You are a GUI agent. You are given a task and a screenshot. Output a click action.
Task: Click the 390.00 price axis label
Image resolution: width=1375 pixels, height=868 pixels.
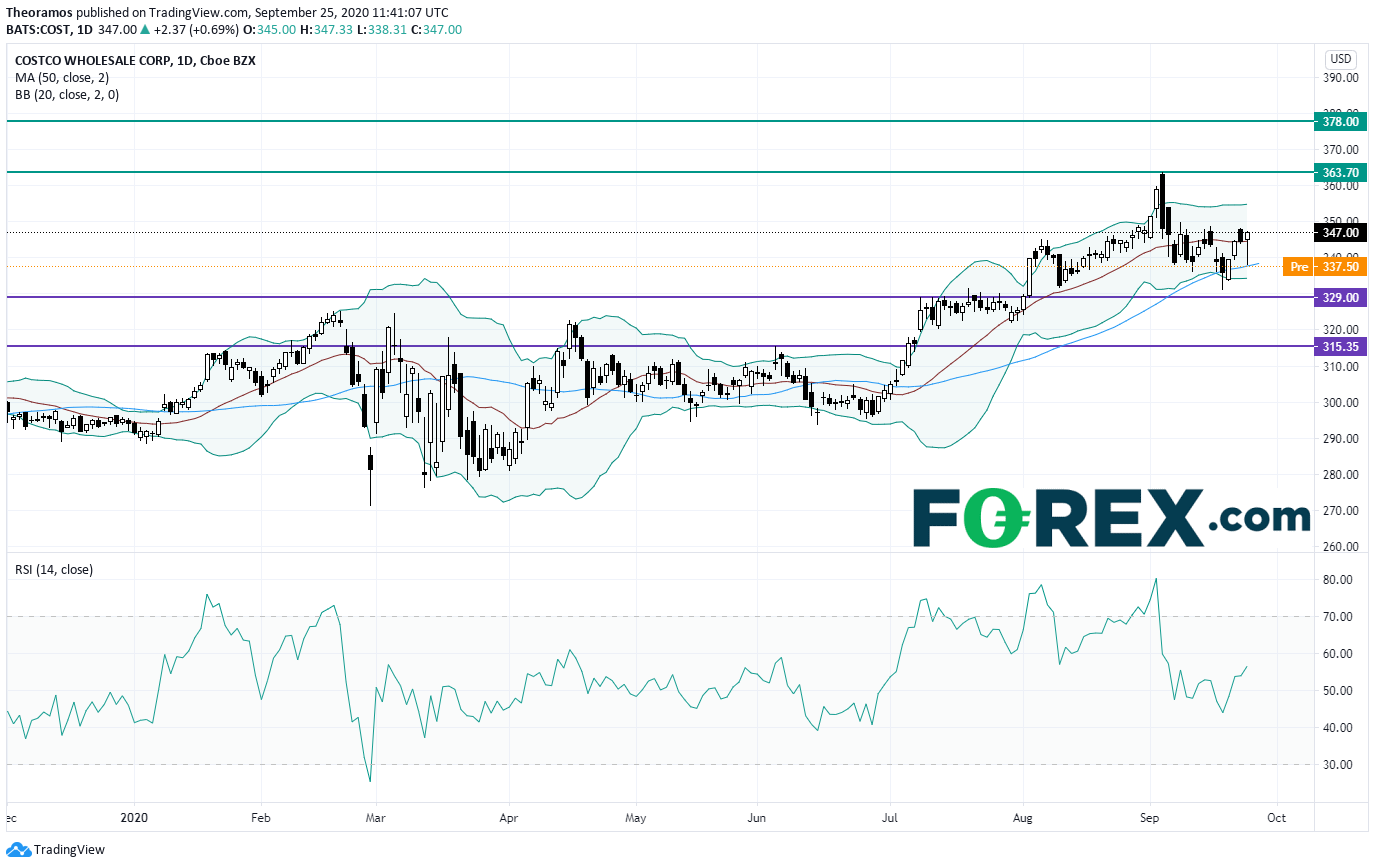(1339, 77)
